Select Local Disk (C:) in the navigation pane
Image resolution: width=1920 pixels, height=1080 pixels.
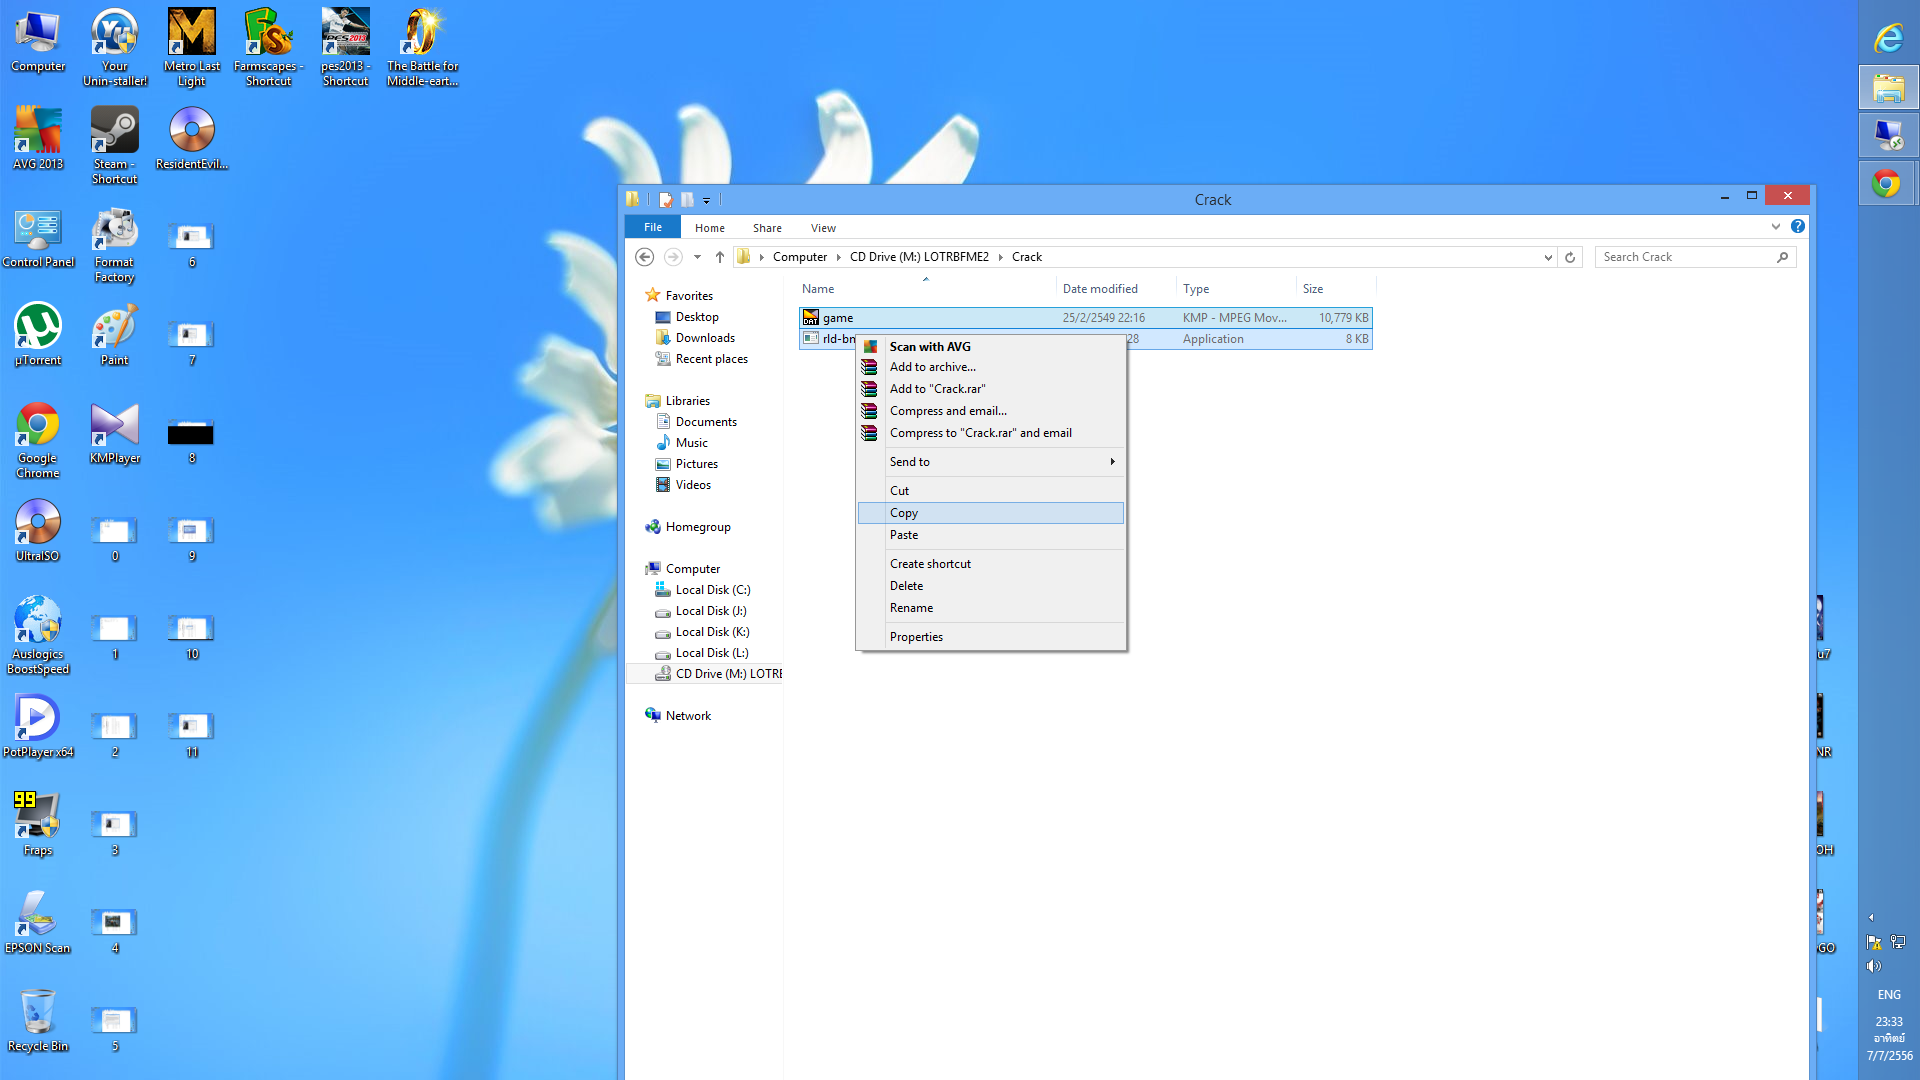(x=712, y=590)
